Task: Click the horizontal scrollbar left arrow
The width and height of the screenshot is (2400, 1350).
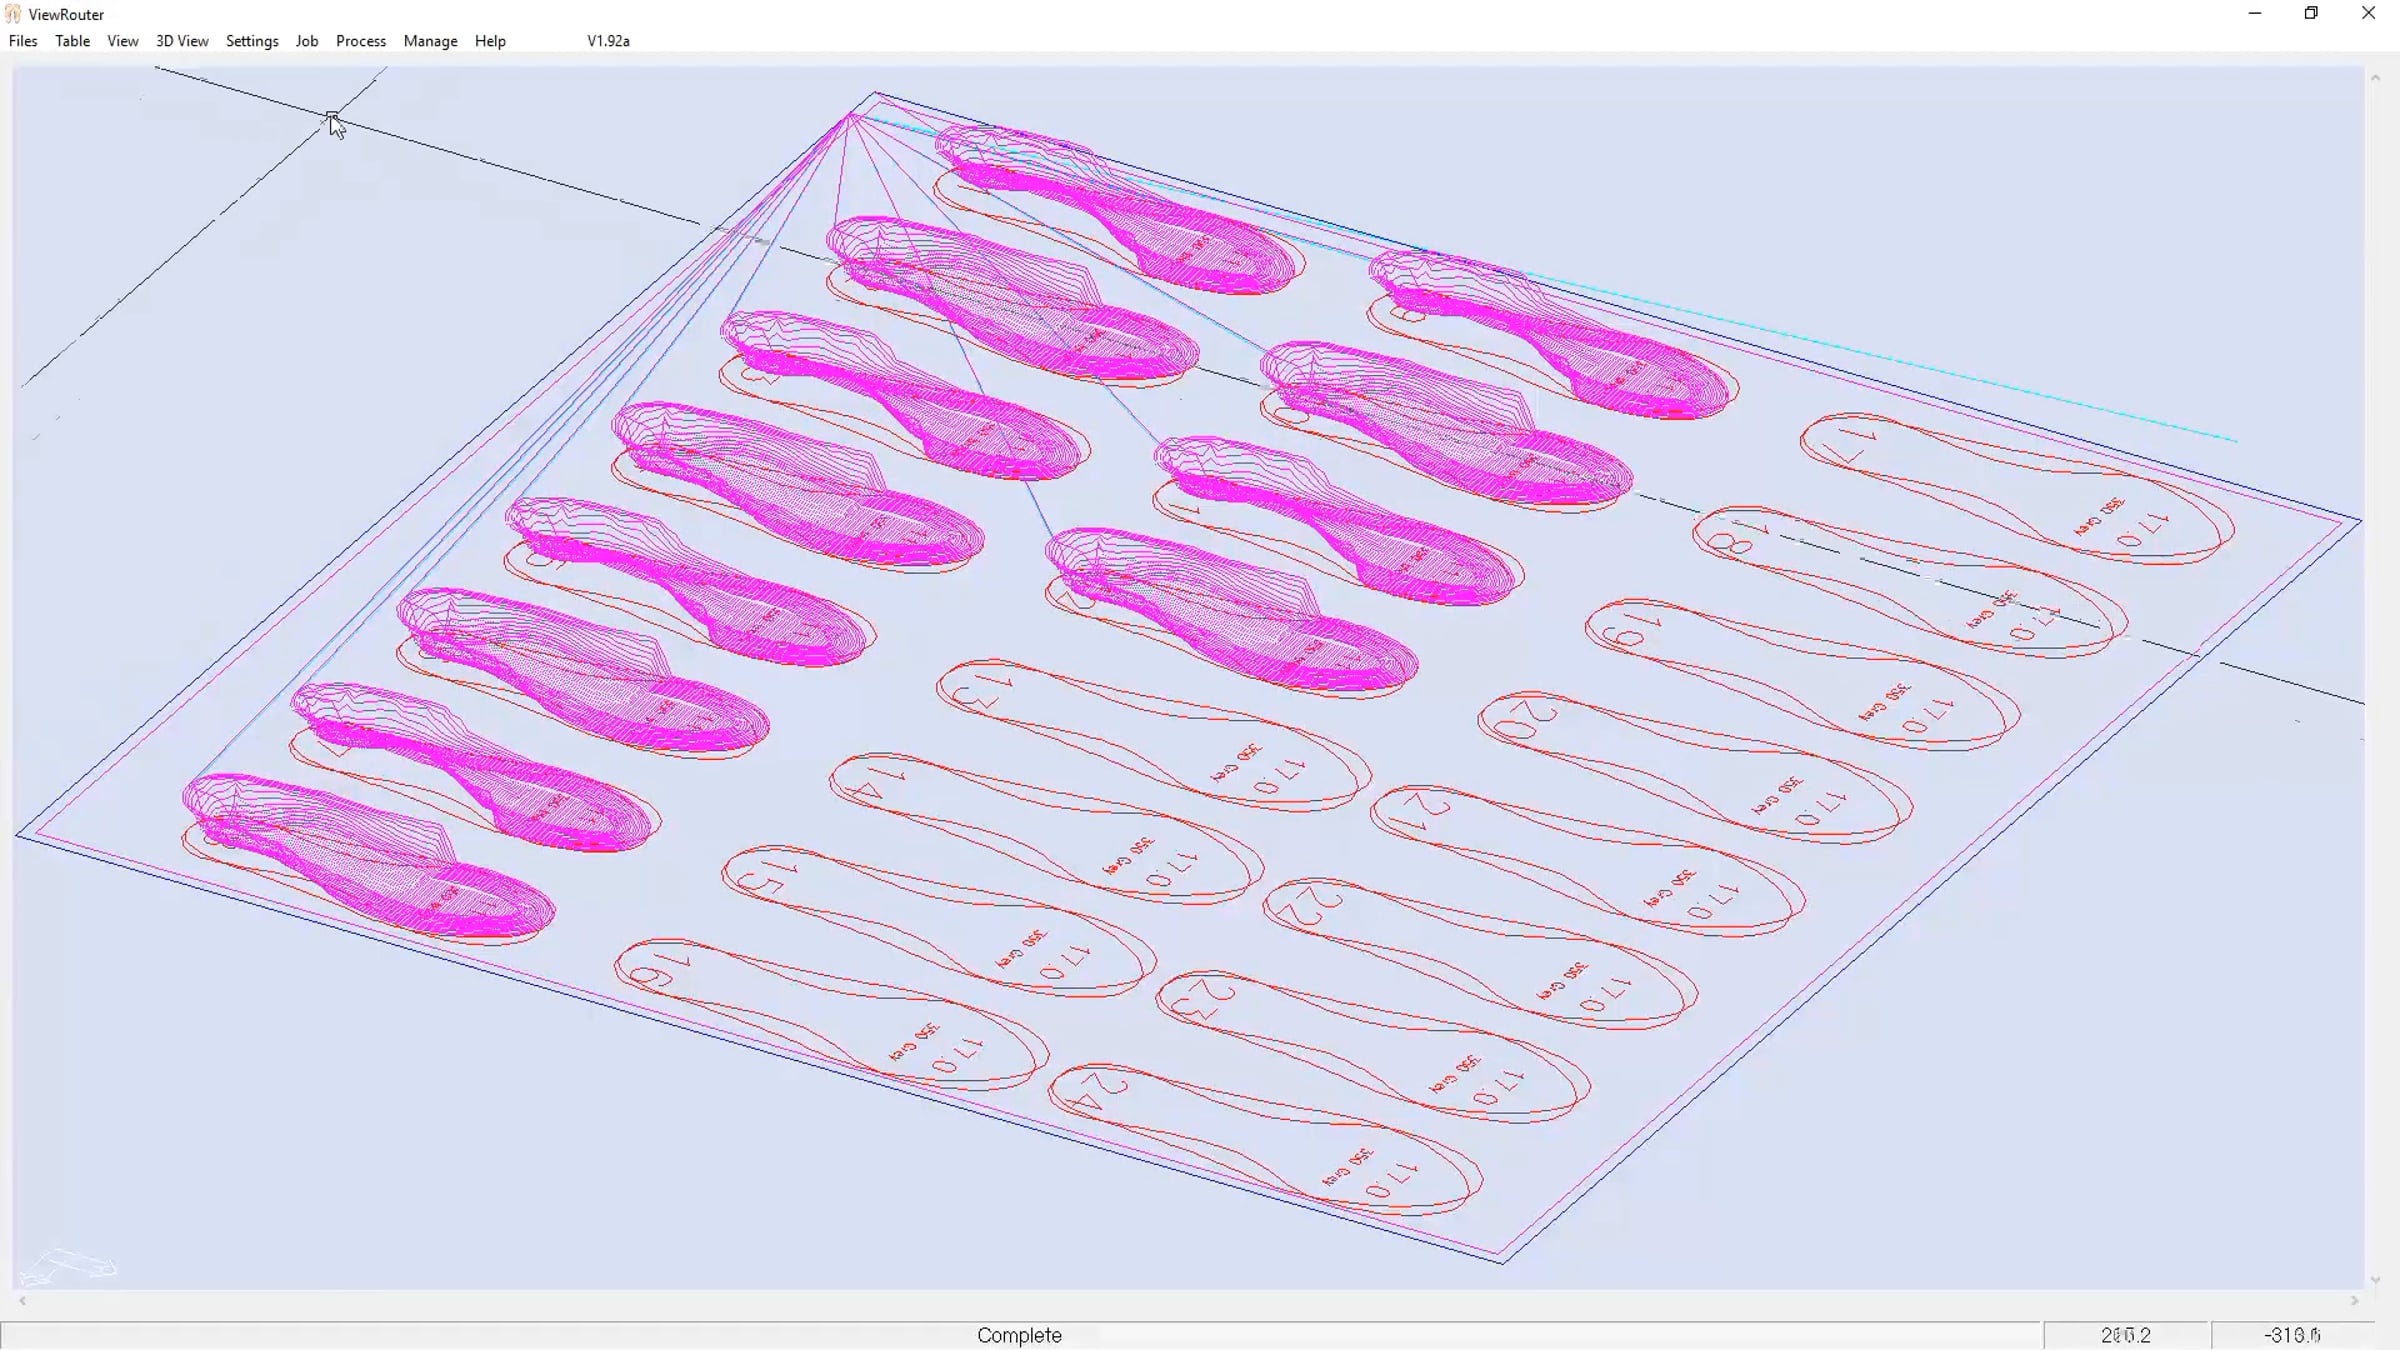Action: click(x=22, y=1301)
